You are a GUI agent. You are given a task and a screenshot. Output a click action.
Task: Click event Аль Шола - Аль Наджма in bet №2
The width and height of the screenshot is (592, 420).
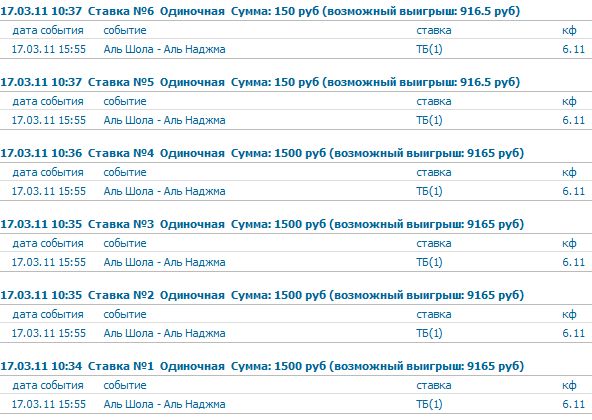[x=165, y=333]
